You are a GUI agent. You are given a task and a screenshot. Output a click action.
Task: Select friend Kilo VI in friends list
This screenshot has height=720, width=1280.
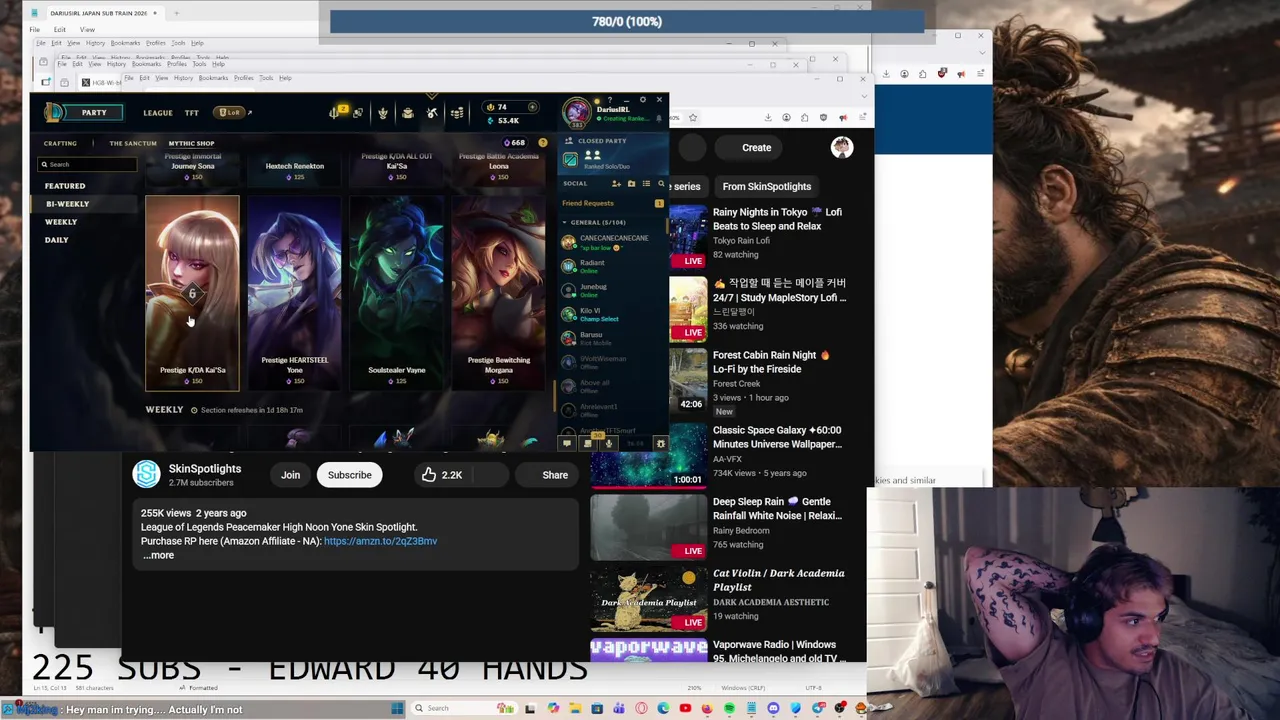[x=612, y=314]
